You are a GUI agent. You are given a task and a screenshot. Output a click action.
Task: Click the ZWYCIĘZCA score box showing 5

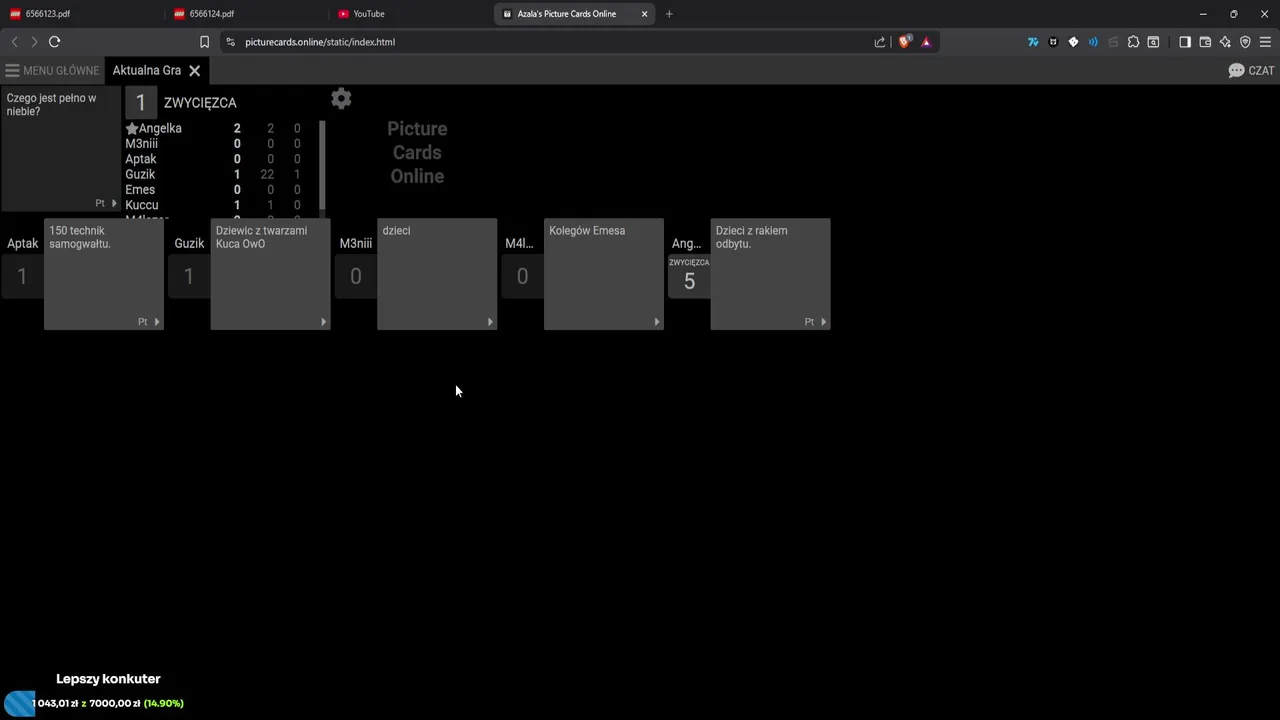click(689, 277)
